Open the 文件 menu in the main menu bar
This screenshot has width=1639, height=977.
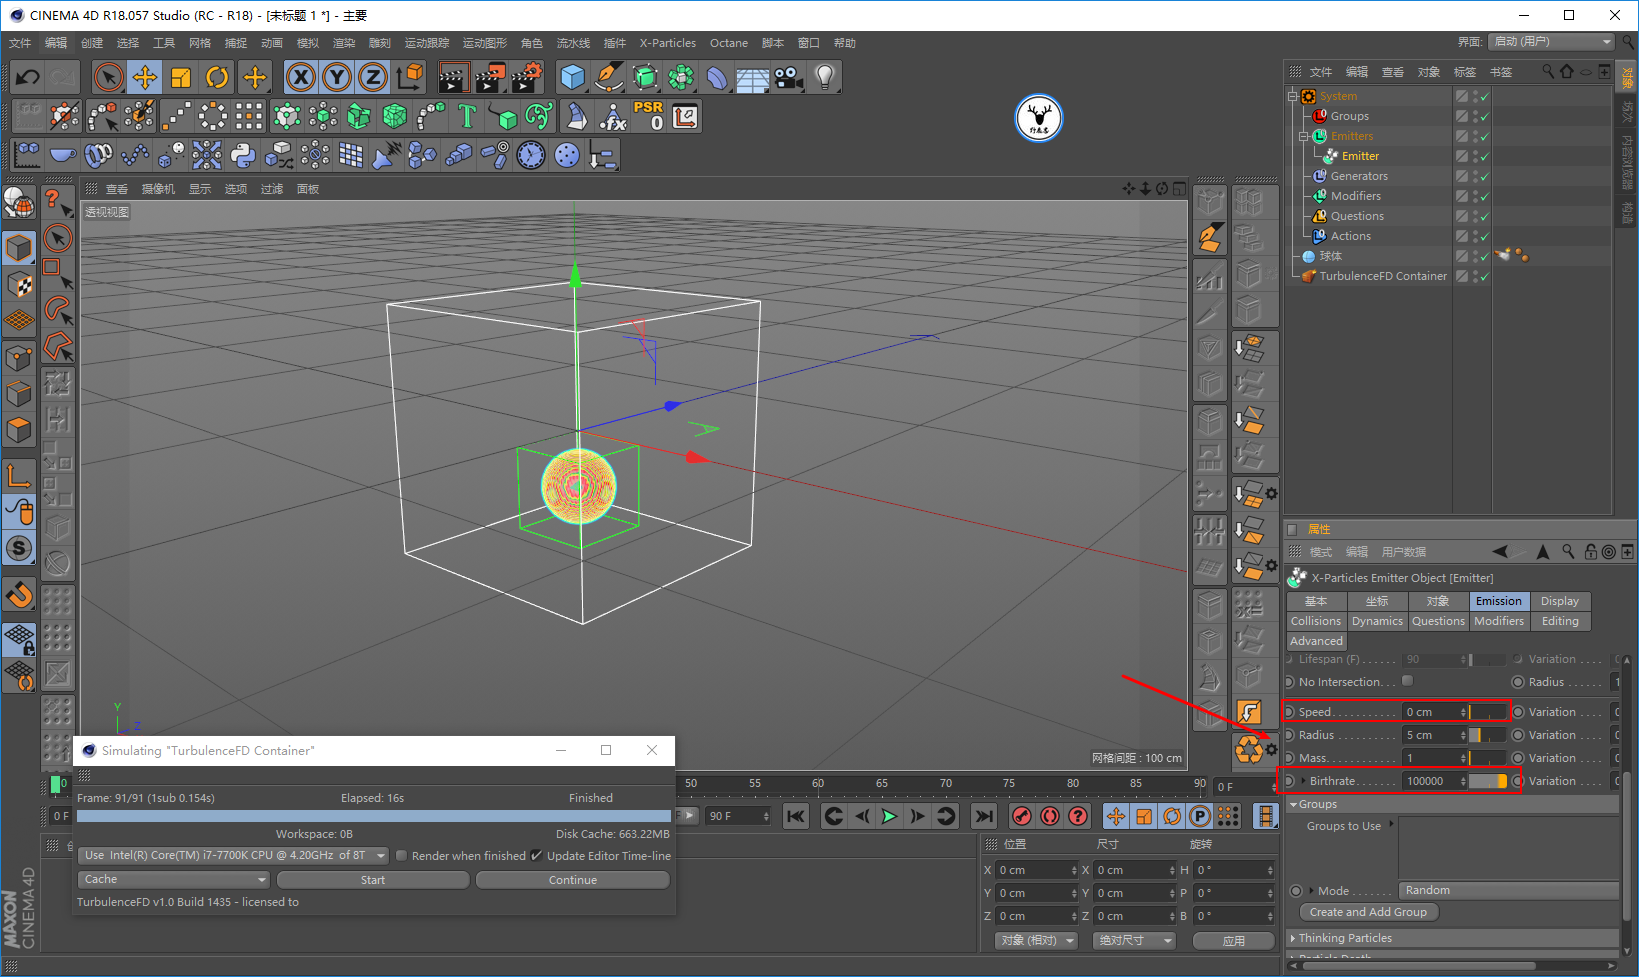tap(20, 43)
